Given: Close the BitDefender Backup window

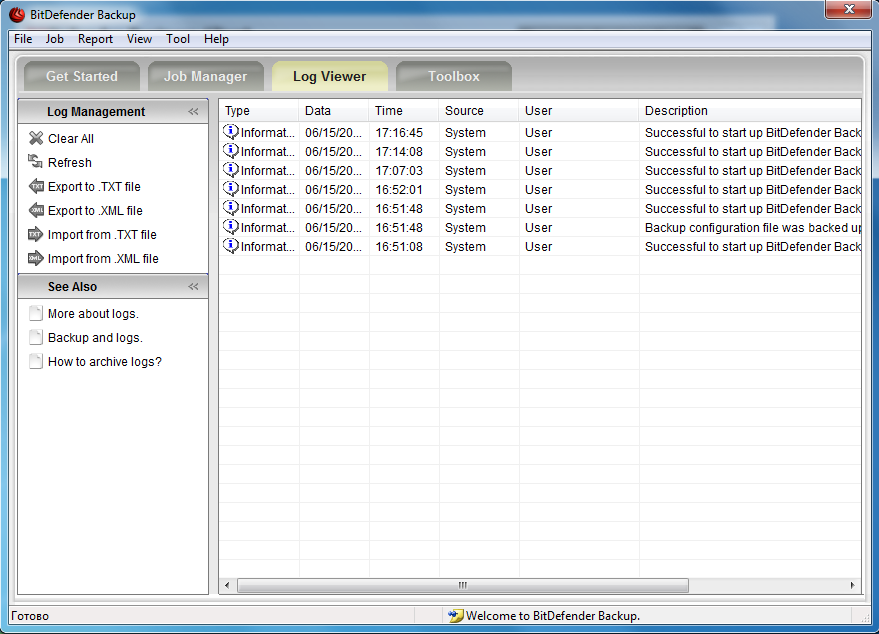Looking at the screenshot, I should click(x=849, y=9).
